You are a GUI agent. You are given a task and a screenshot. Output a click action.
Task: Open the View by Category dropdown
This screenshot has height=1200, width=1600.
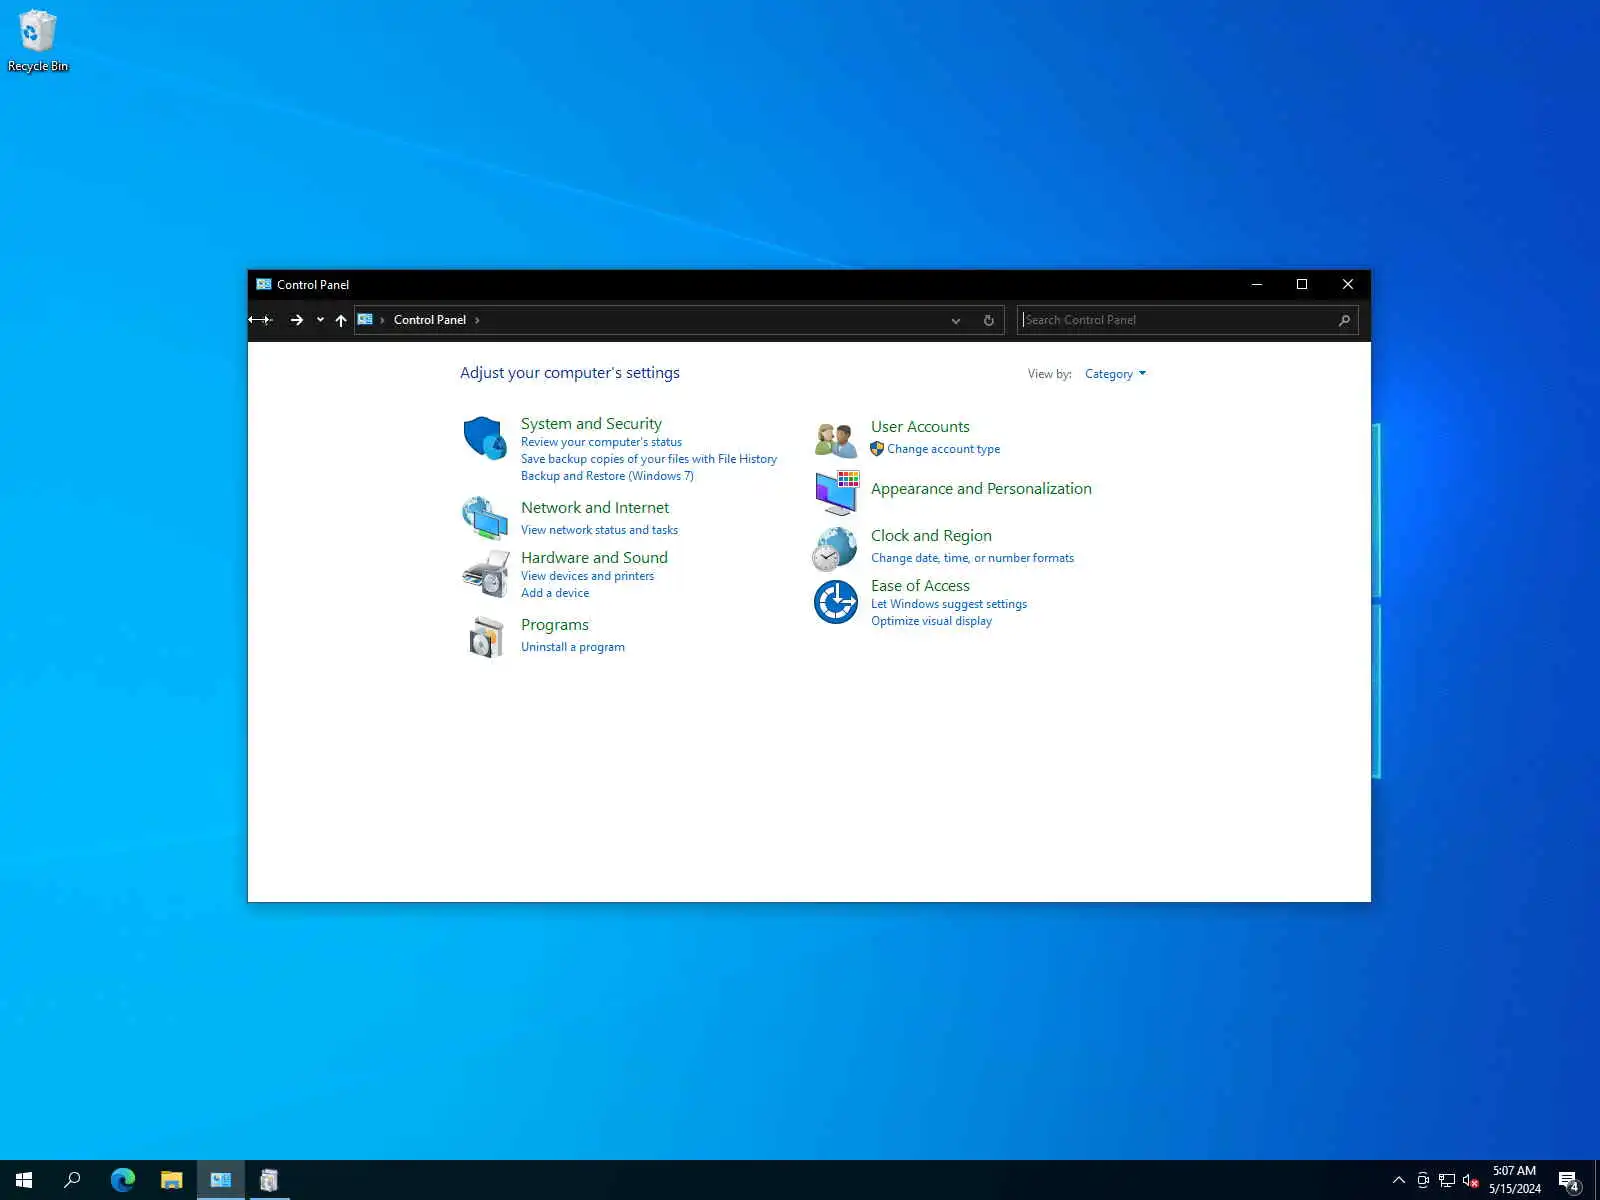pyautogui.click(x=1115, y=374)
